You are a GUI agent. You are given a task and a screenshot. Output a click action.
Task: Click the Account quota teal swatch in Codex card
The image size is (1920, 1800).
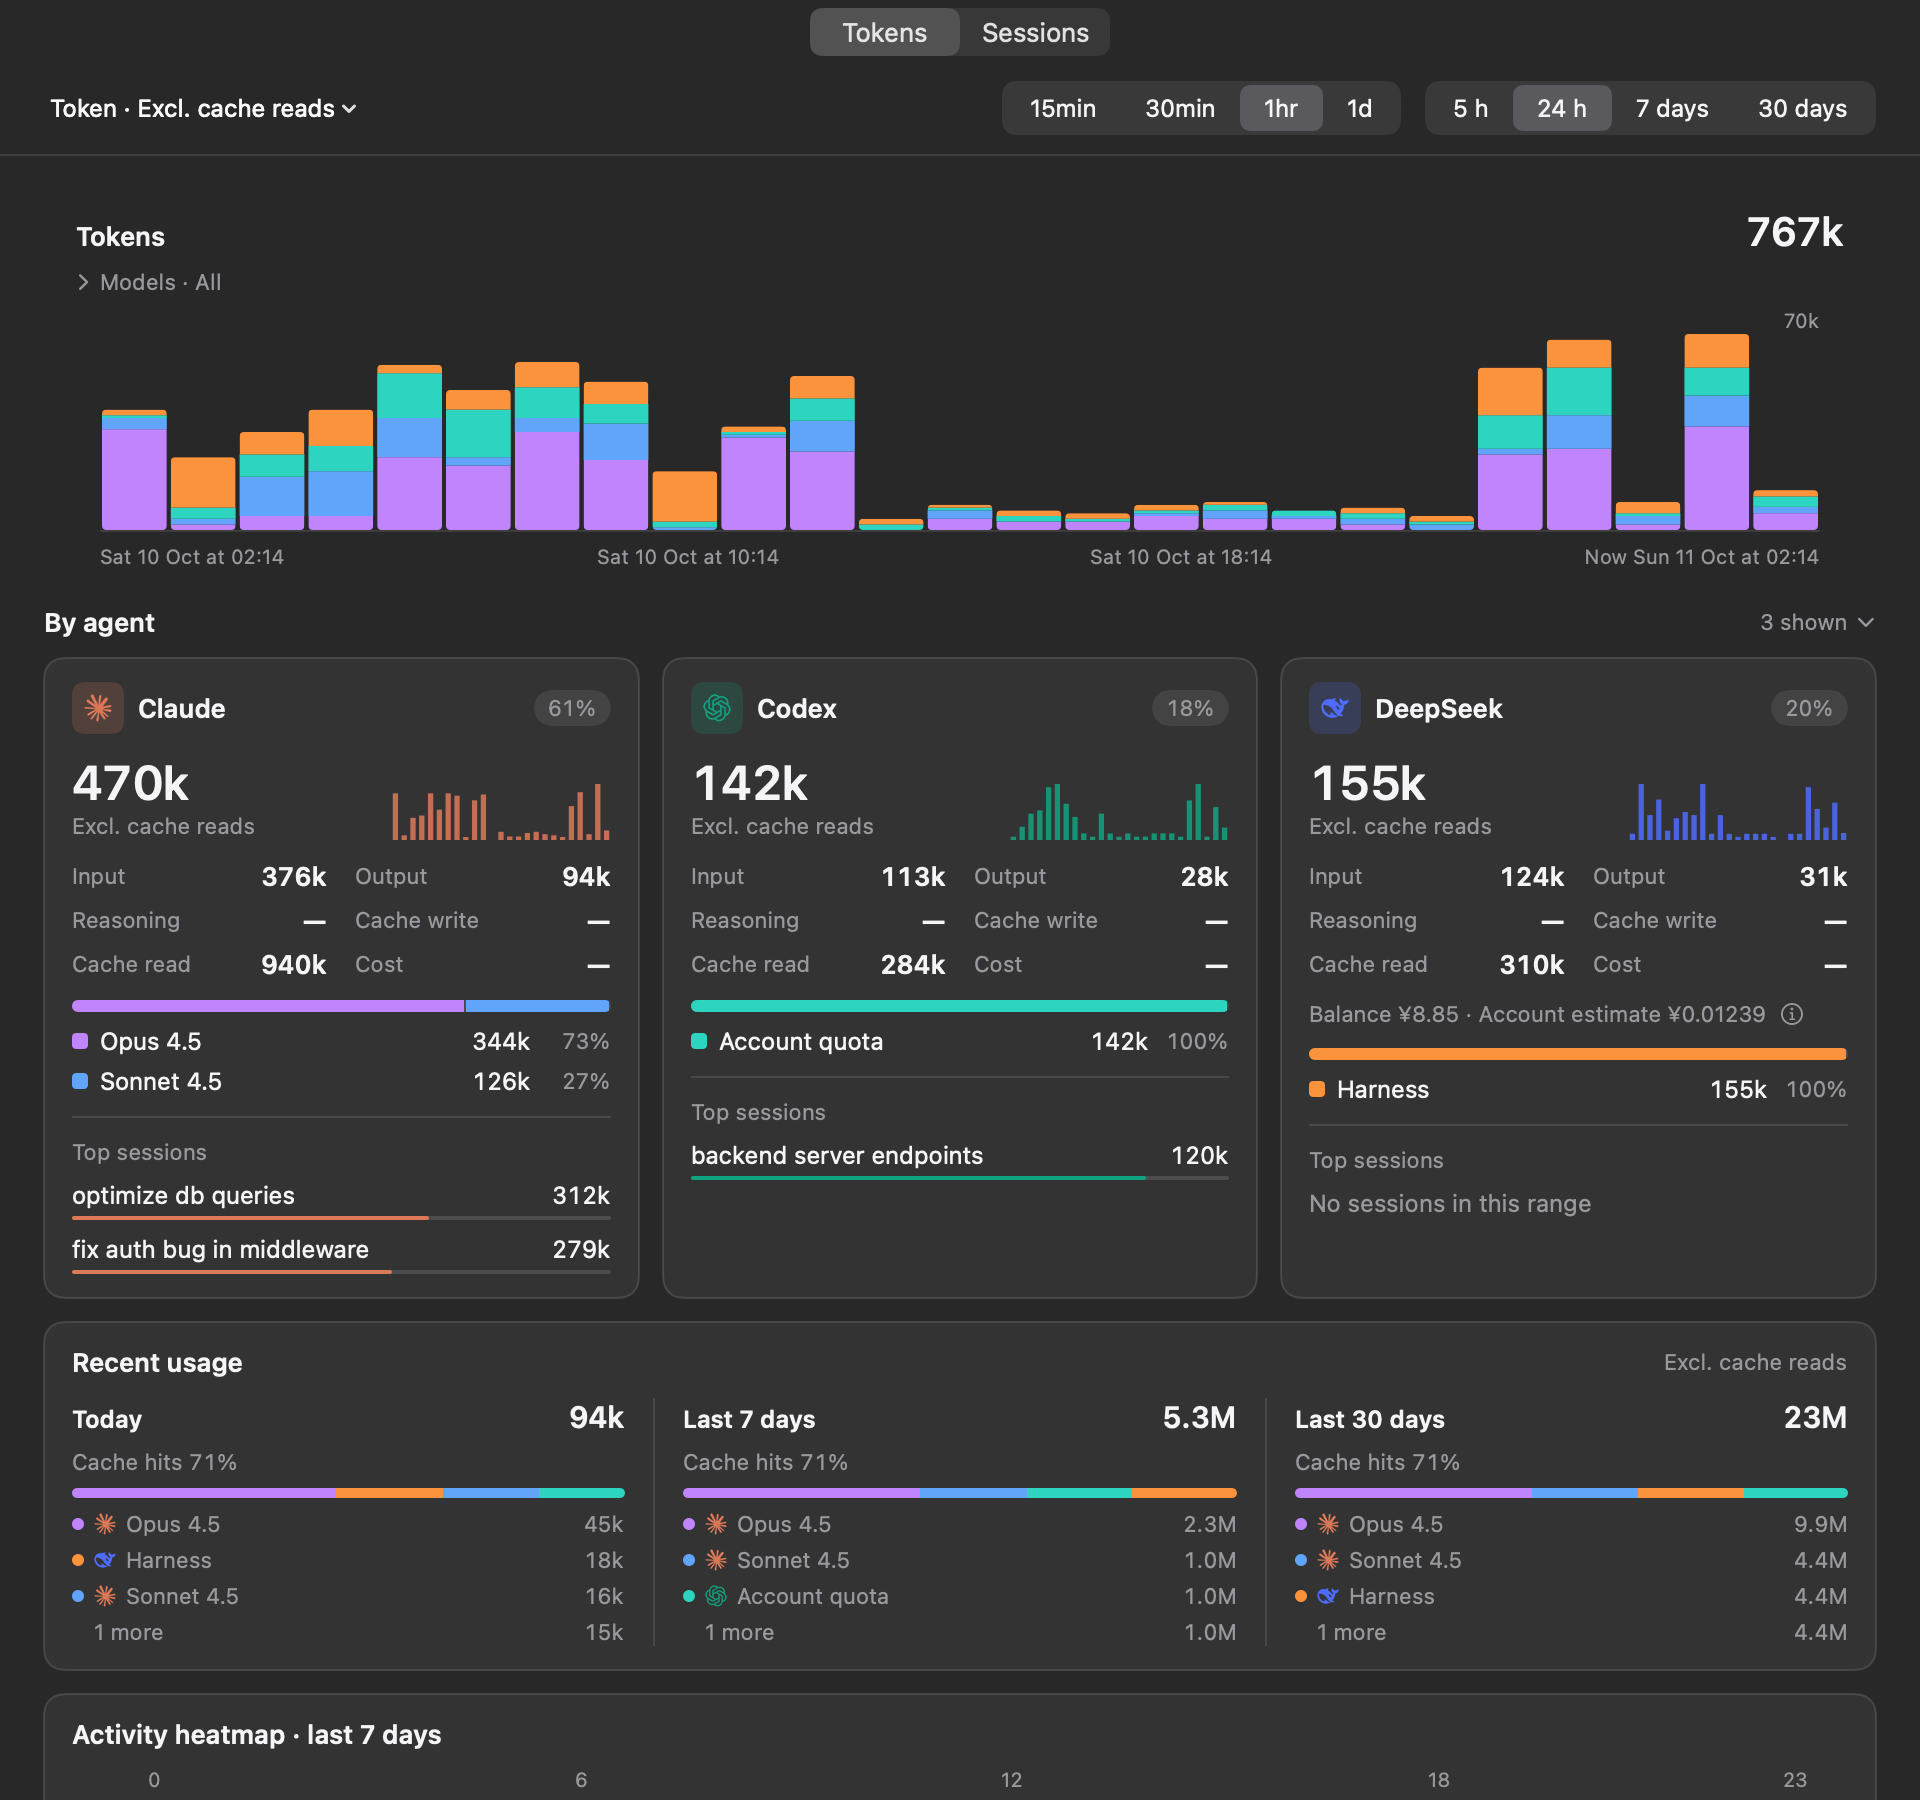(x=699, y=1041)
